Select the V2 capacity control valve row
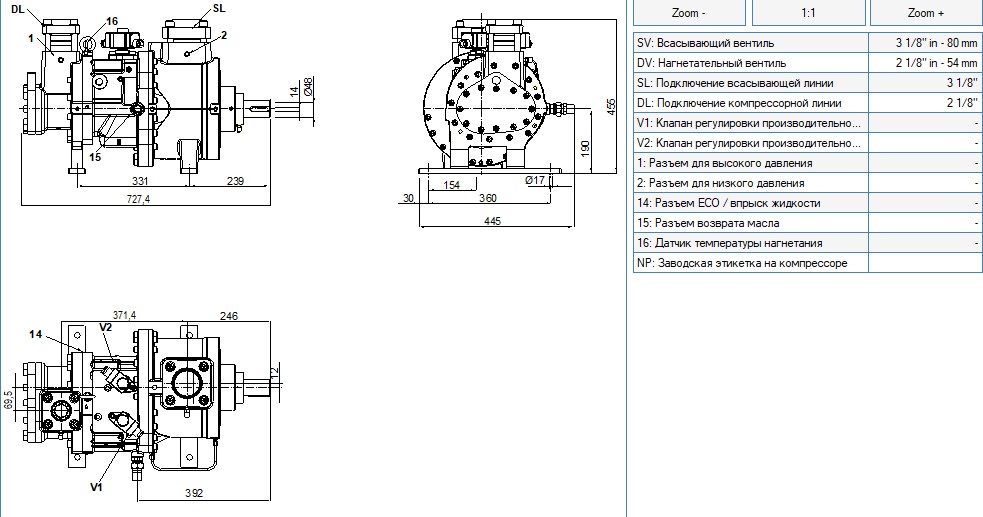 (807, 144)
